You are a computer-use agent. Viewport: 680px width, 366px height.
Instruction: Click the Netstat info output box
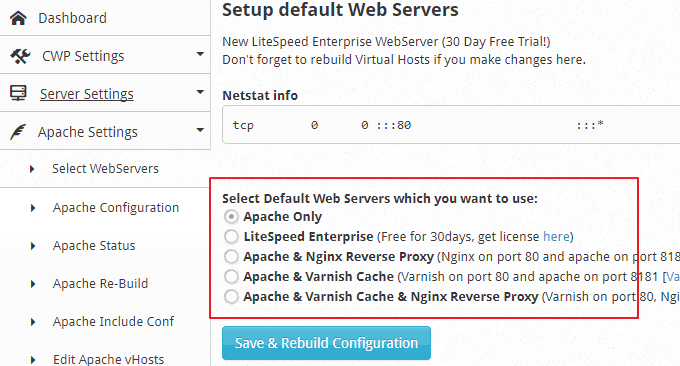tap(451, 125)
